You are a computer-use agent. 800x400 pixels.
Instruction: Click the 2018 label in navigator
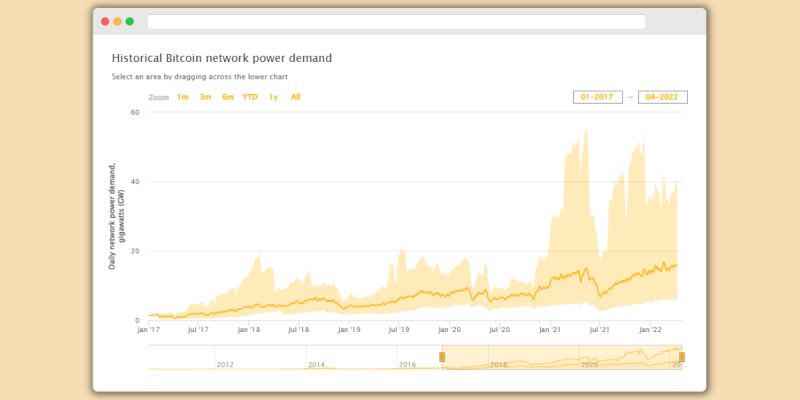tap(498, 365)
